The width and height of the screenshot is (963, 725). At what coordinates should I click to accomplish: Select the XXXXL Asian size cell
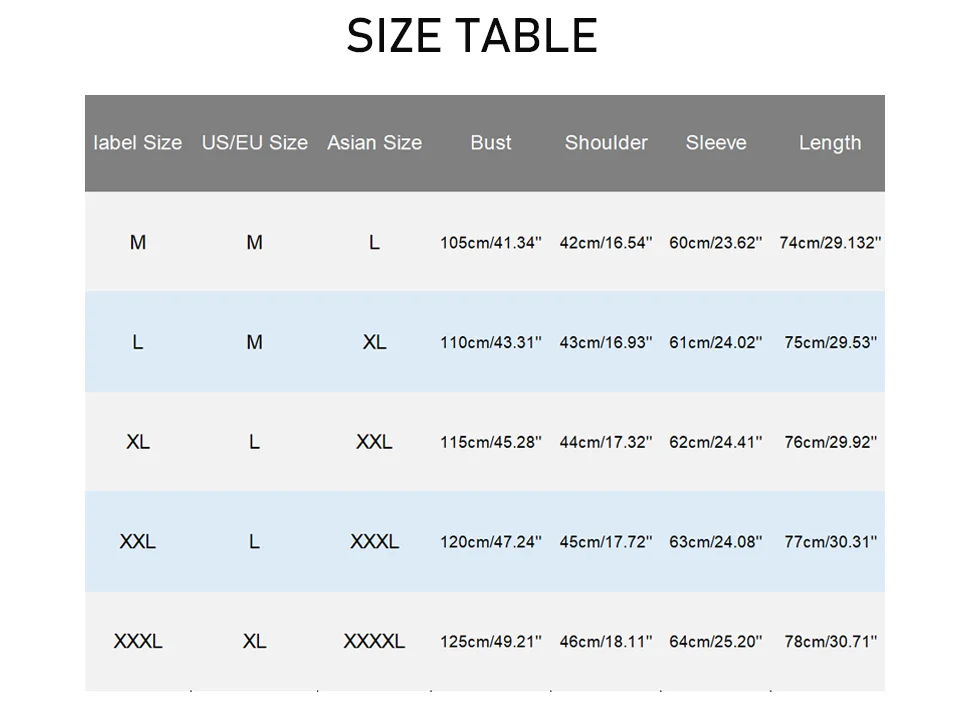374,641
